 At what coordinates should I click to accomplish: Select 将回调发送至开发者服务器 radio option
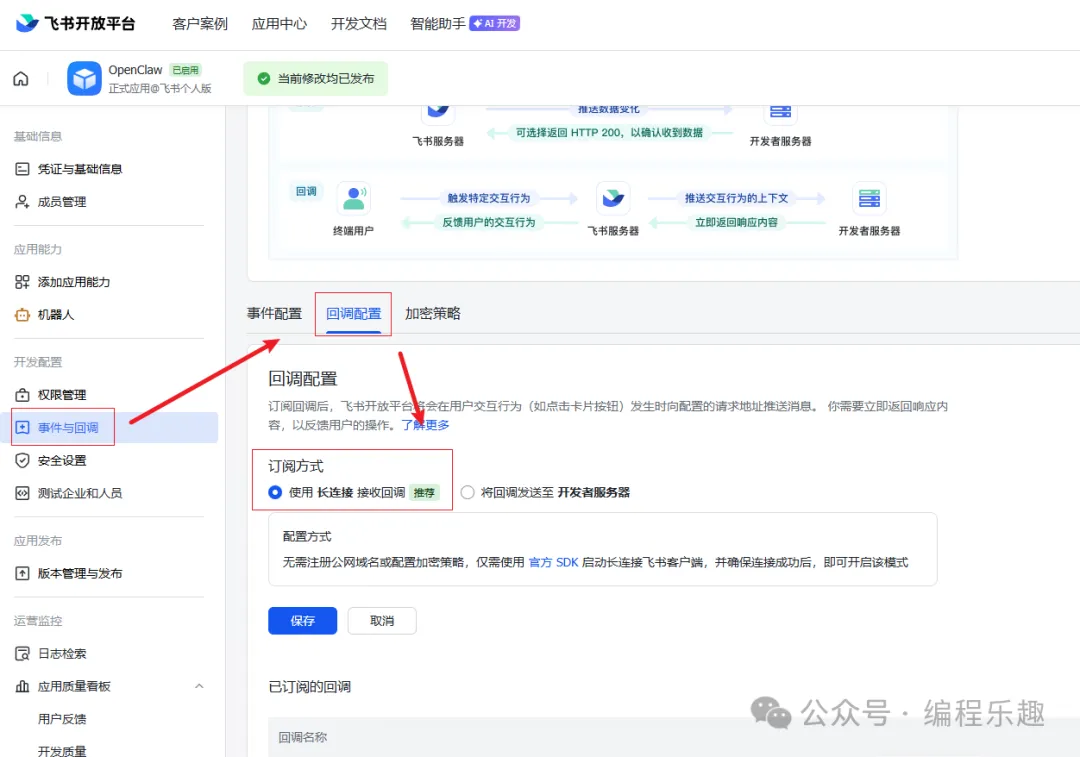468,492
